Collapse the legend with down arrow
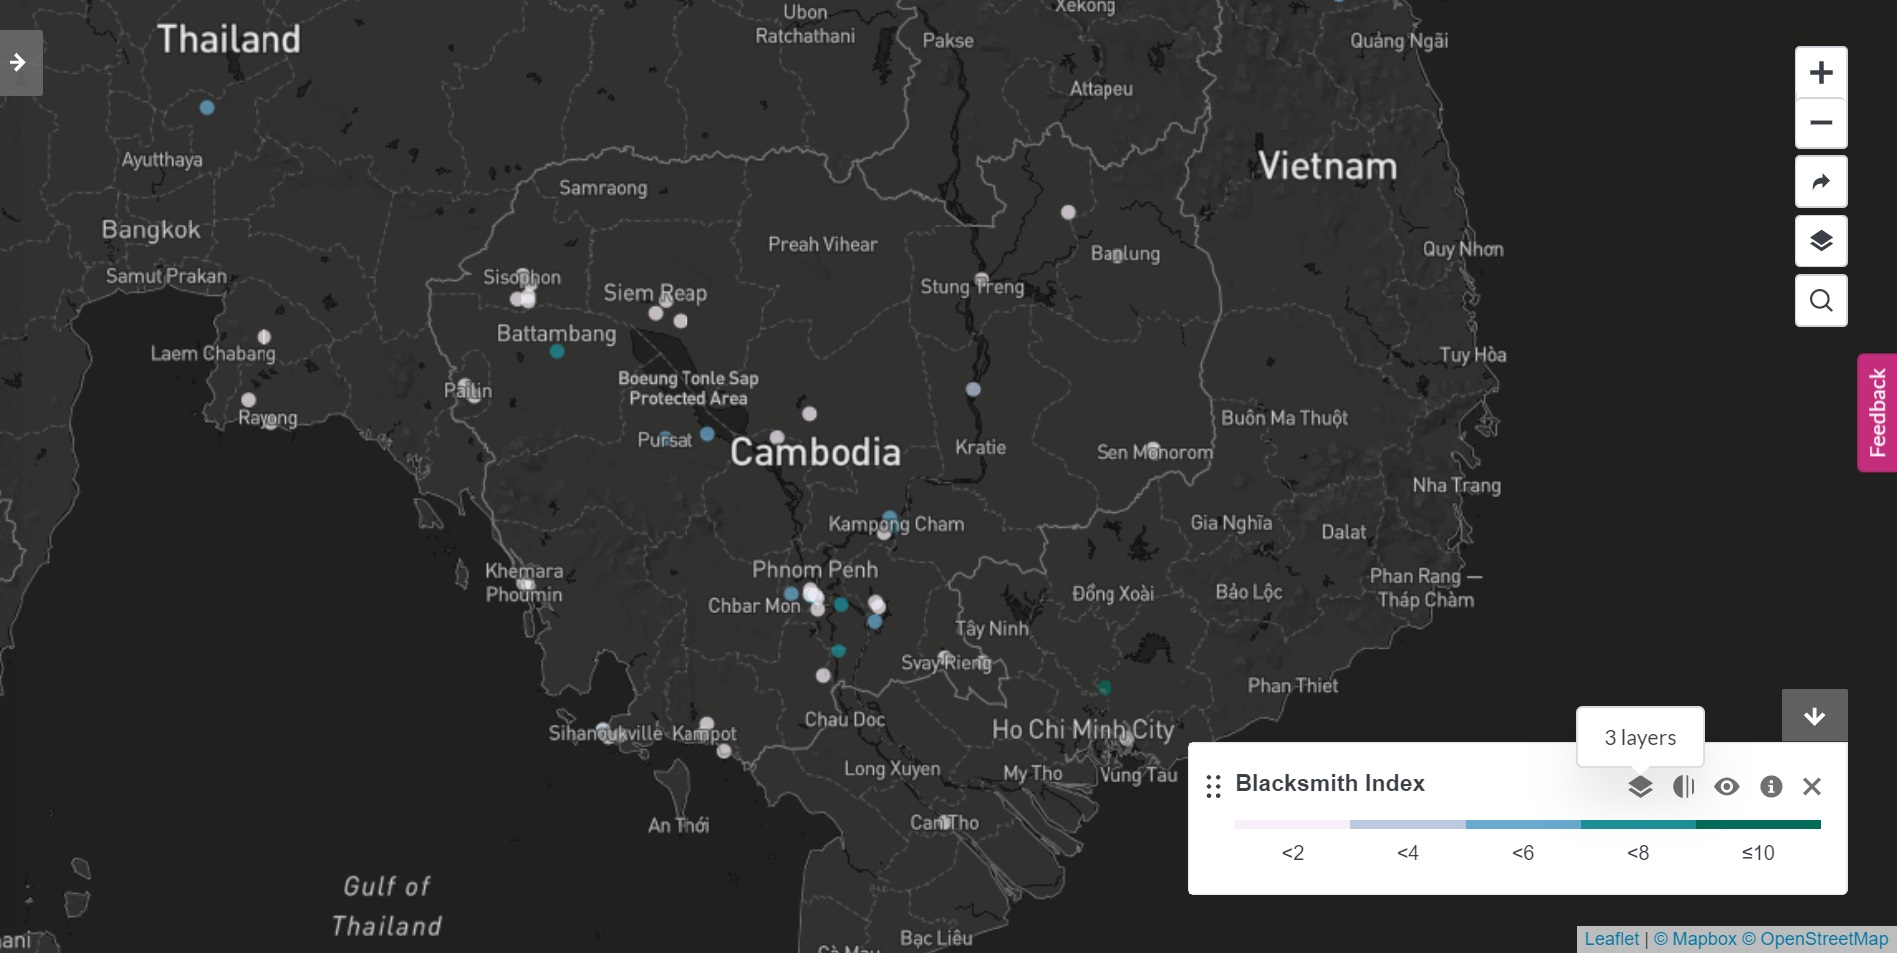This screenshot has width=1897, height=953. tap(1814, 716)
